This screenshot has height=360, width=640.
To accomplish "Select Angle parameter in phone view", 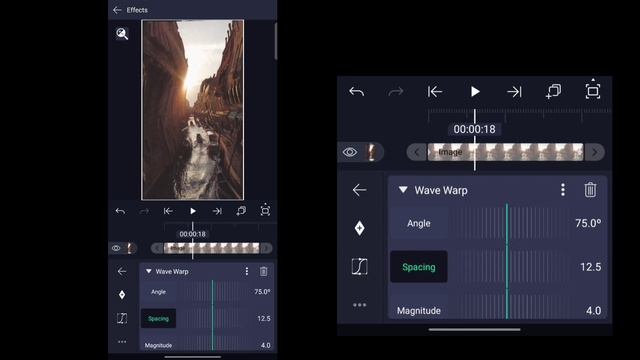I will point(158,292).
